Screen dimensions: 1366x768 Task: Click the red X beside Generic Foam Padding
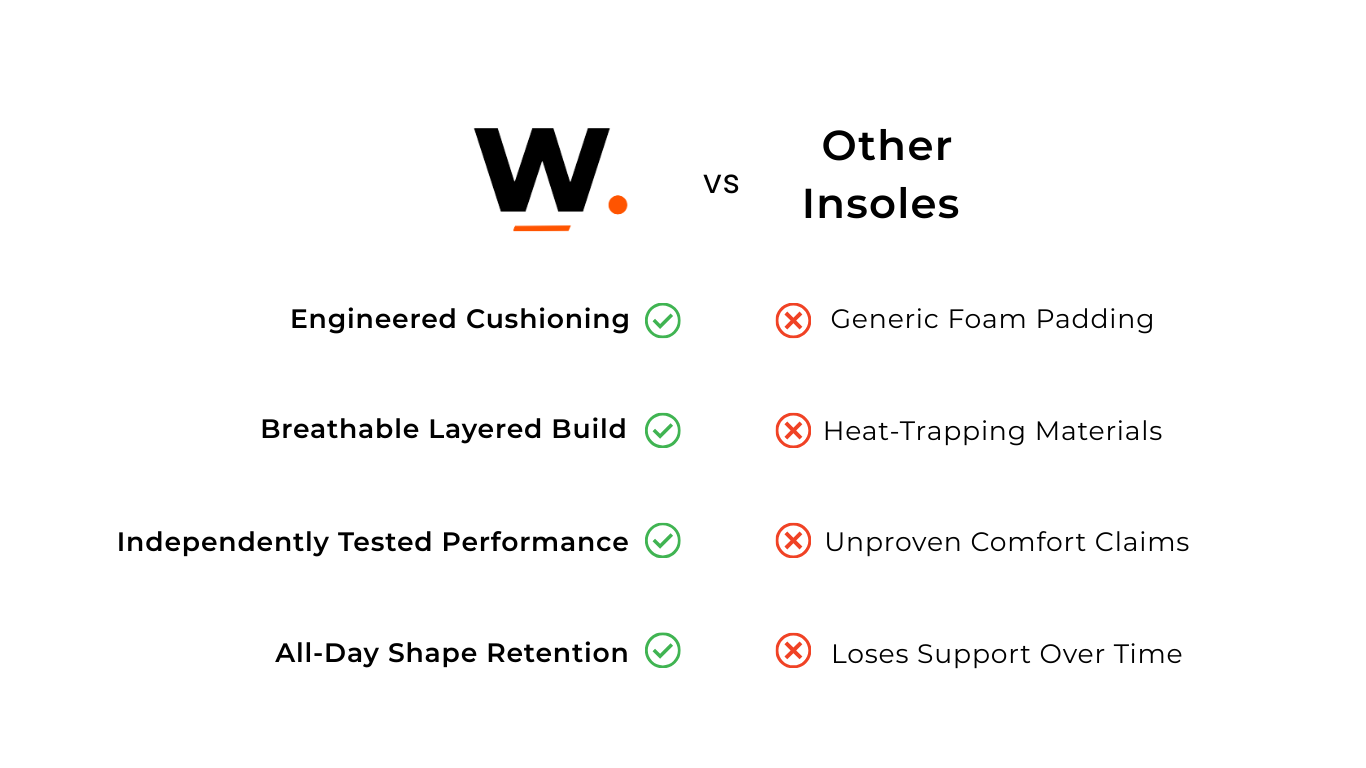(x=793, y=321)
